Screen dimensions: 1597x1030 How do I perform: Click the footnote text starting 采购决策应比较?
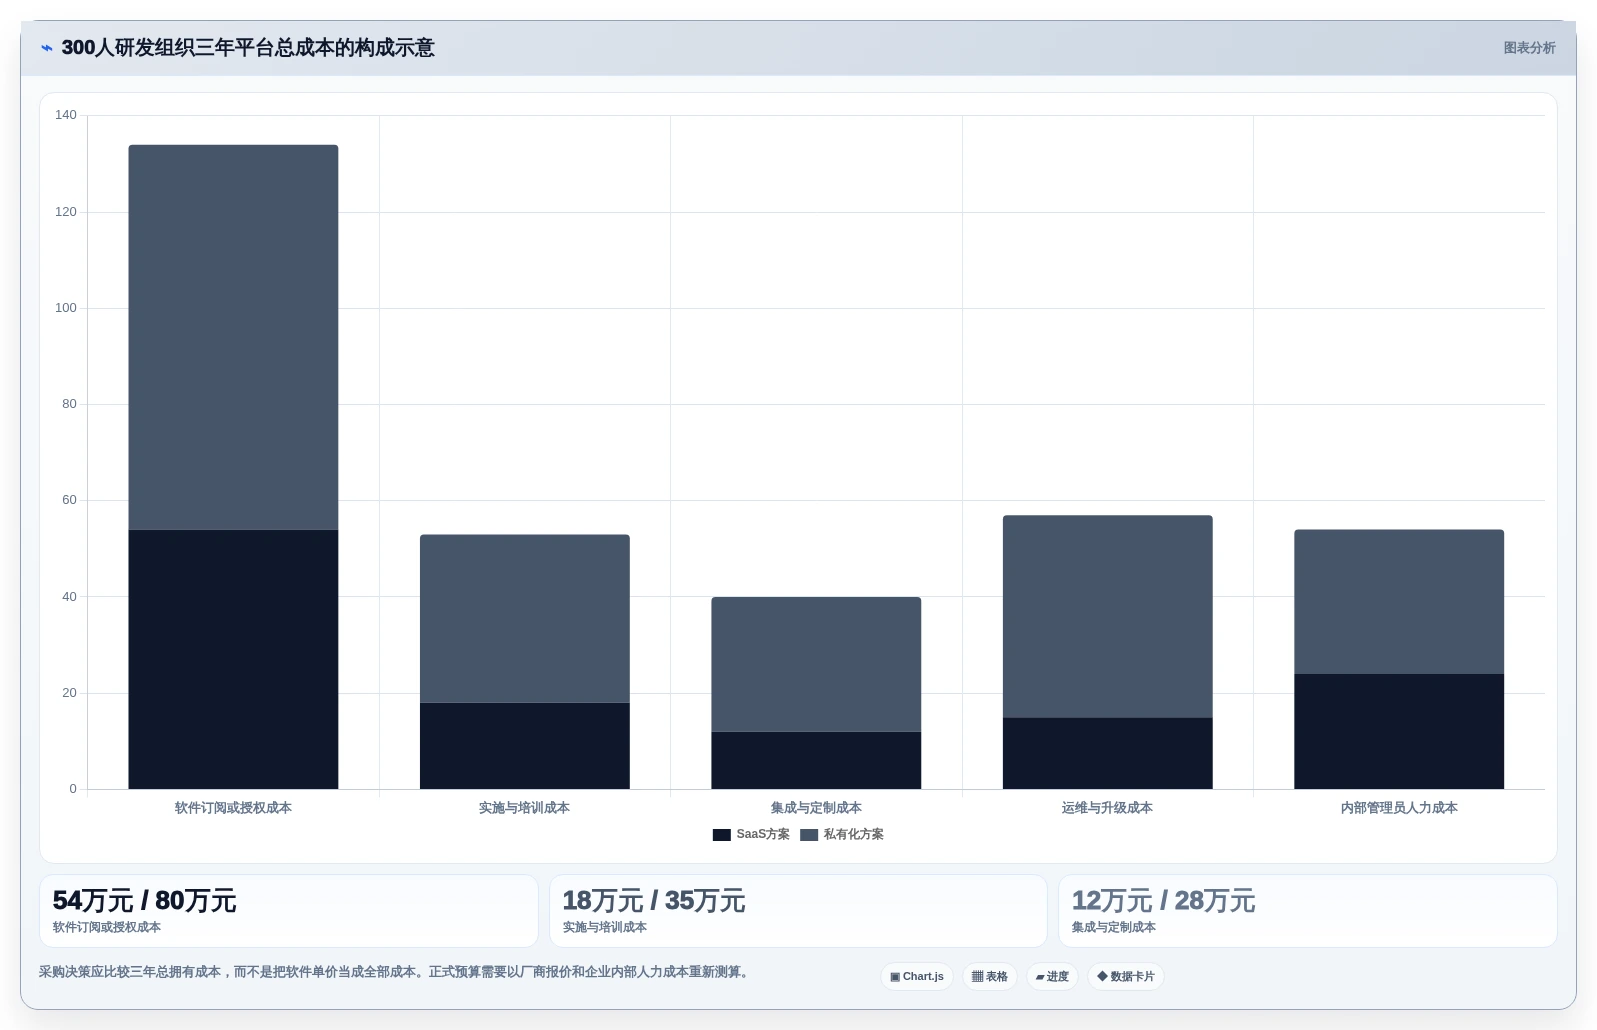[396, 972]
